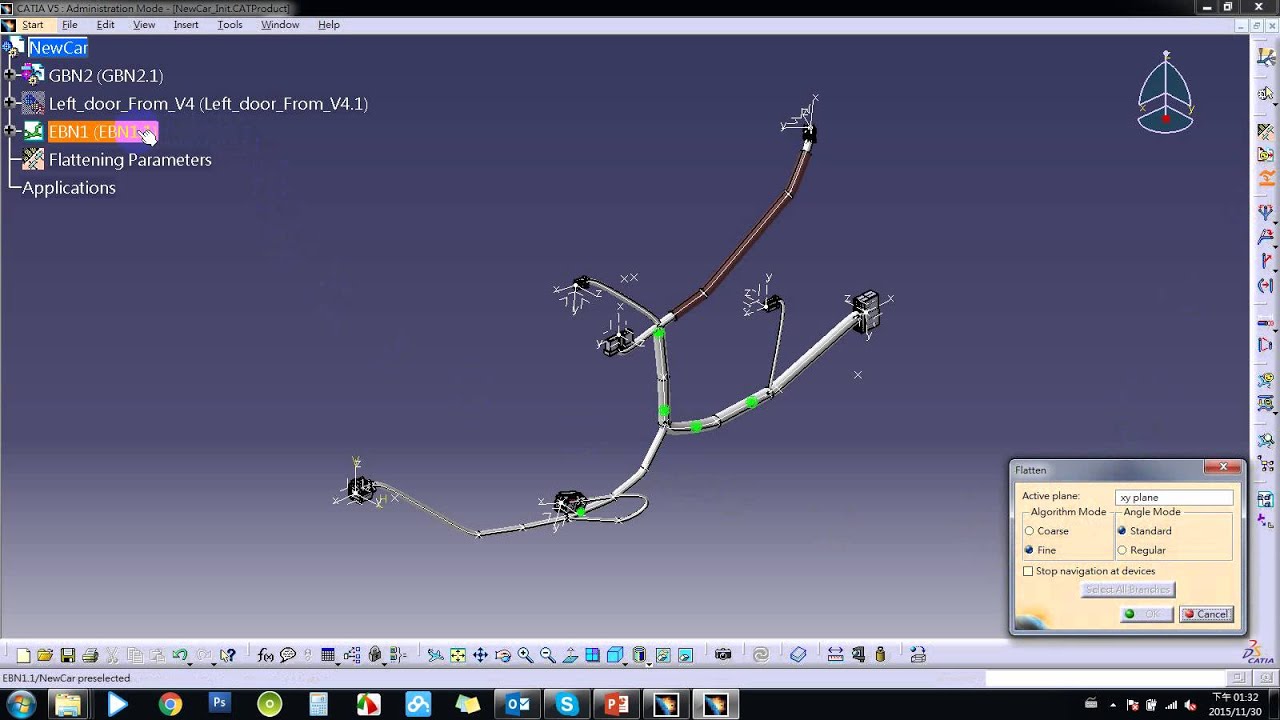1280x720 pixels.
Task: Click the Zoom In magnifier icon
Action: pos(525,655)
